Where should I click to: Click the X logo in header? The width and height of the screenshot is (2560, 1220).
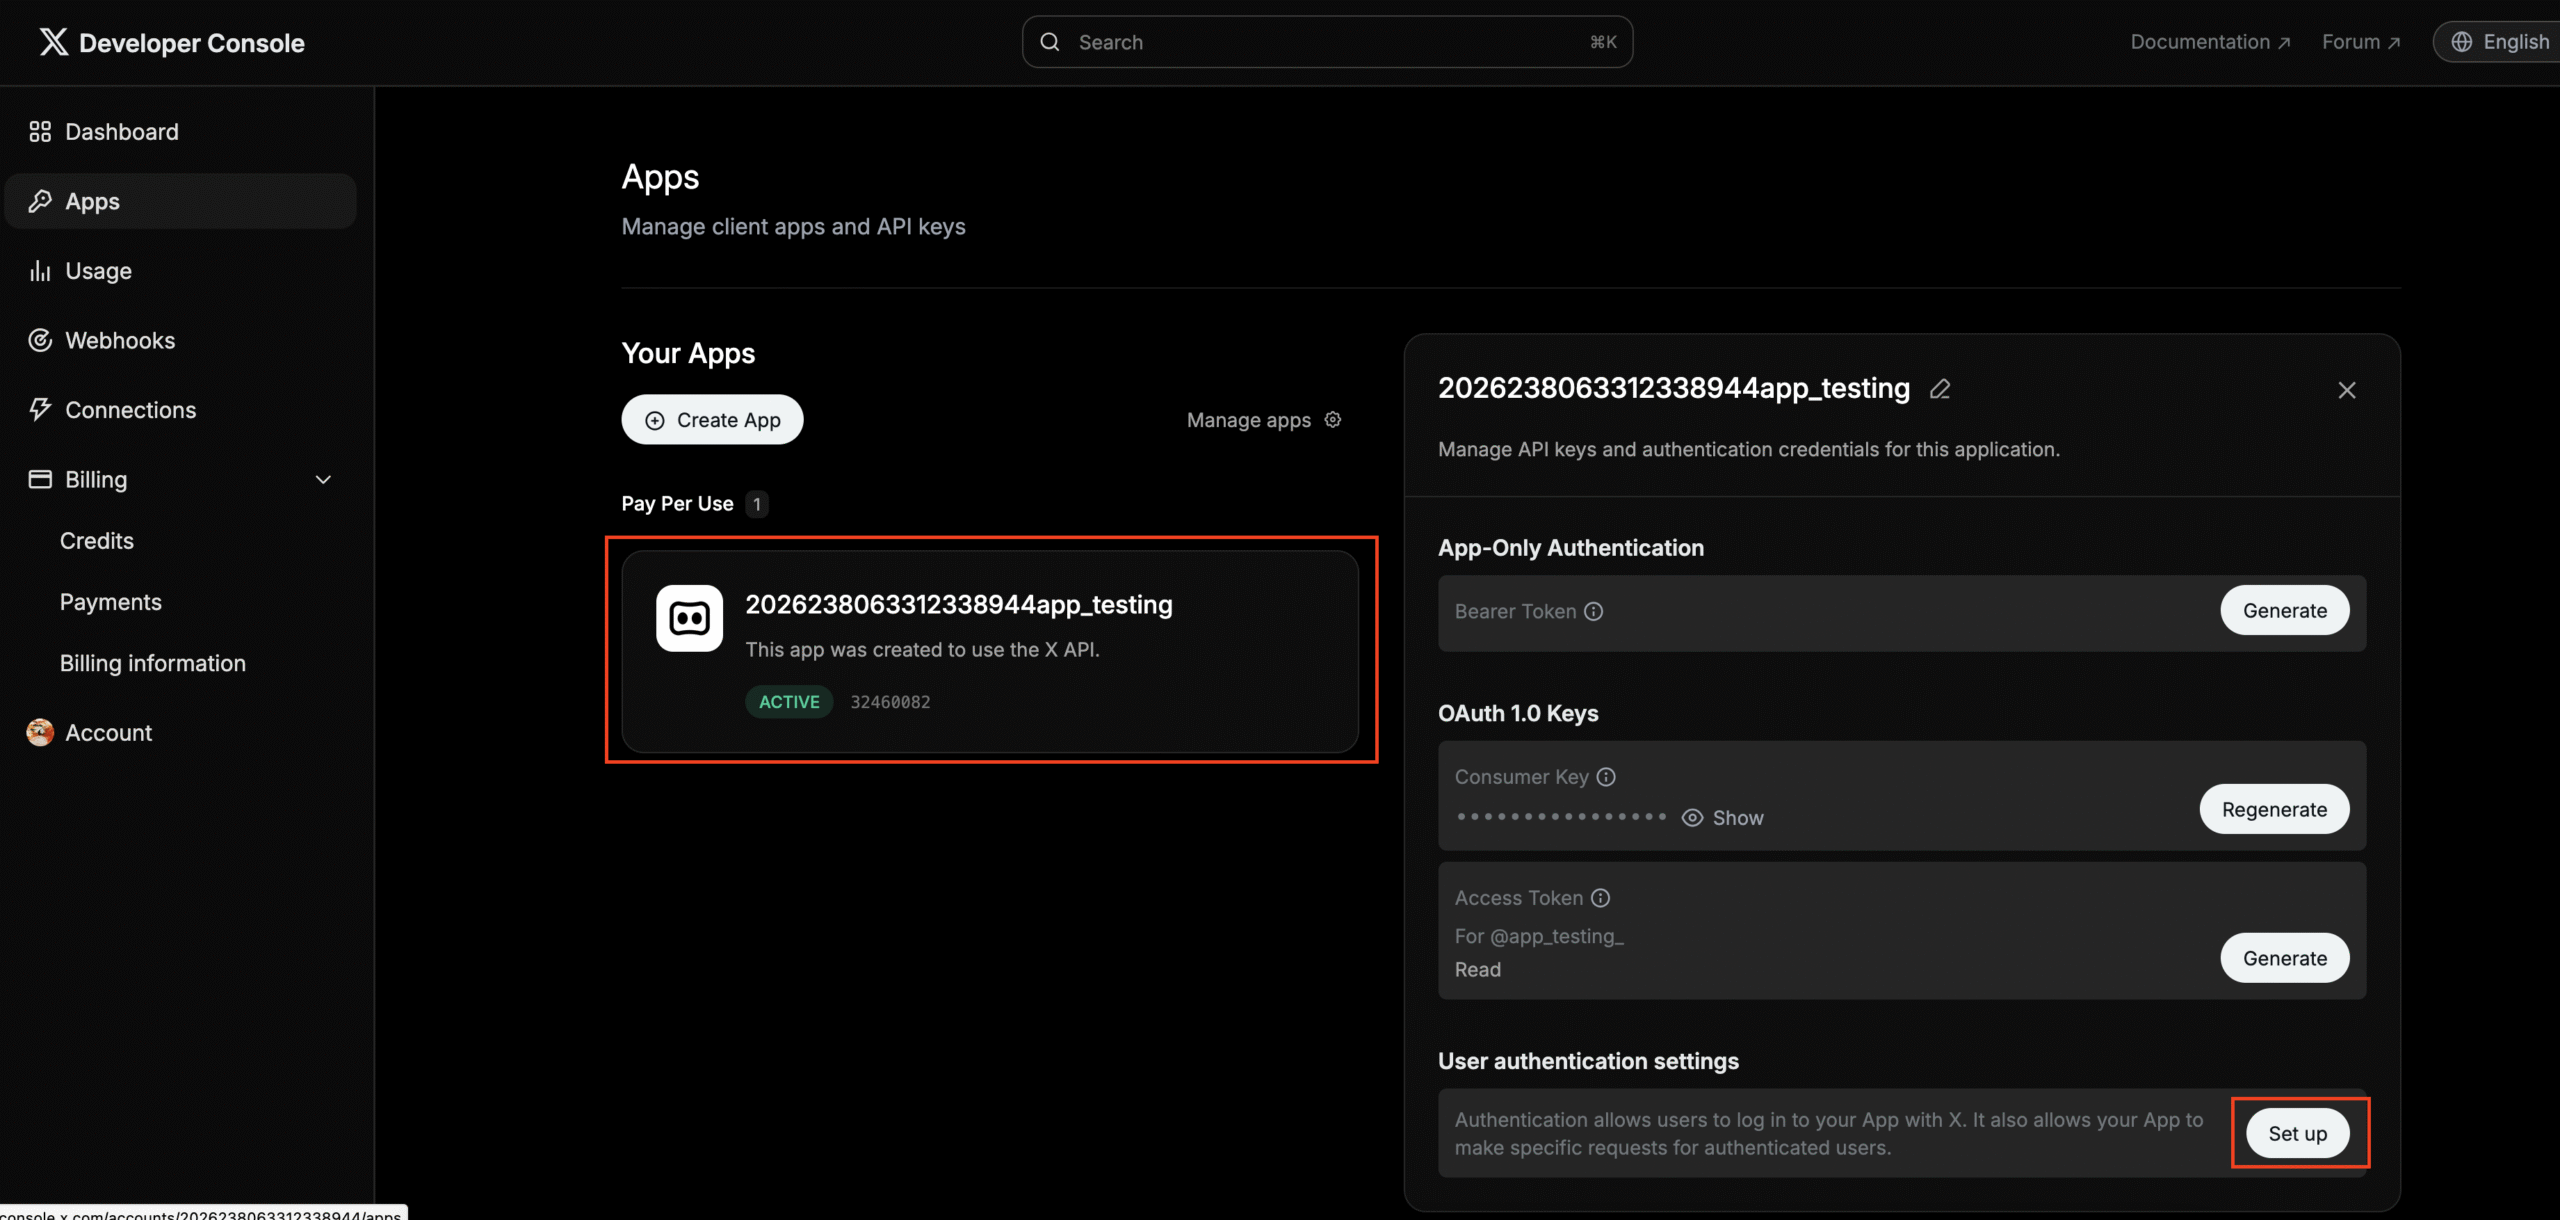tap(53, 42)
